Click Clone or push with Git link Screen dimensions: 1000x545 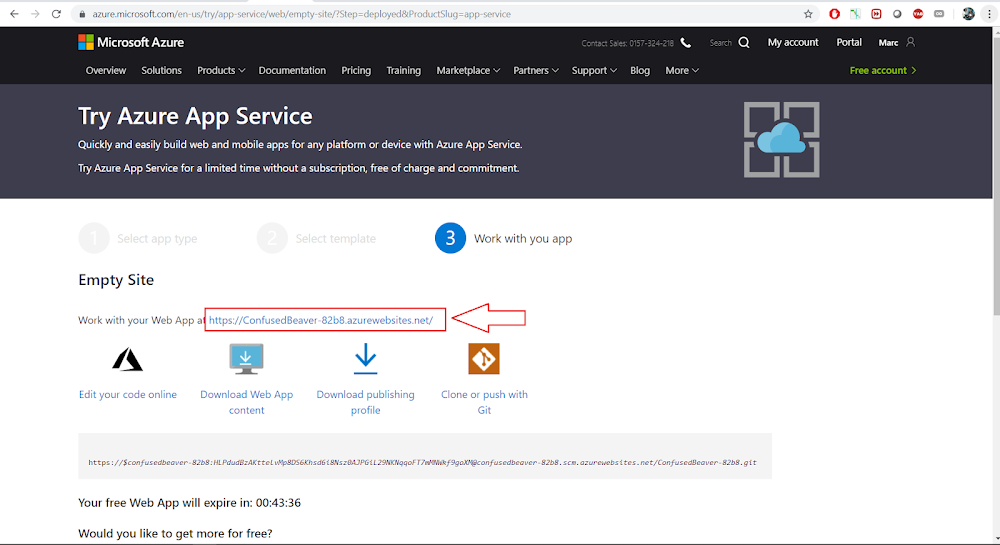[484, 402]
